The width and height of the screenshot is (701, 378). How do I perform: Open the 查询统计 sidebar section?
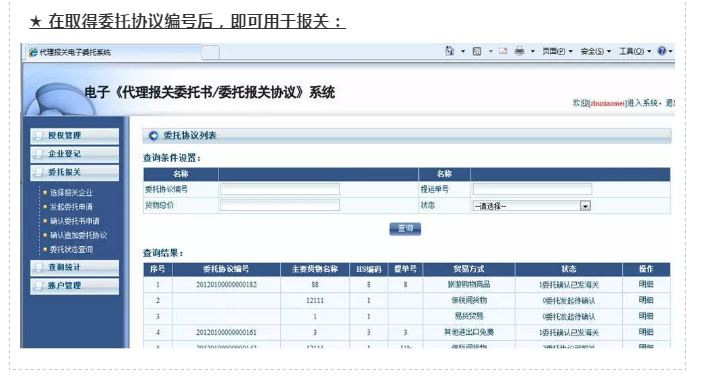pos(75,267)
